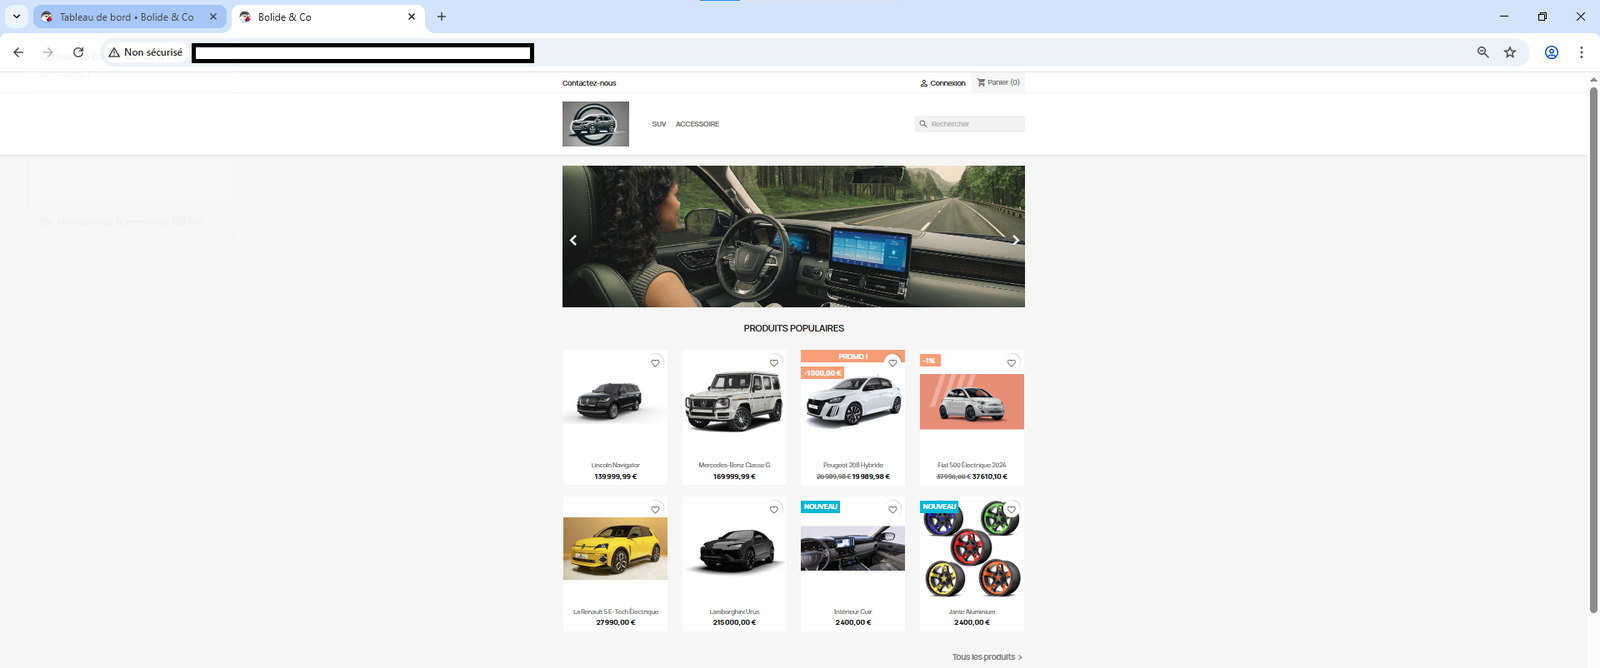Click the Lincoln Navigator product name
The width and height of the screenshot is (1600, 668).
[615, 465]
